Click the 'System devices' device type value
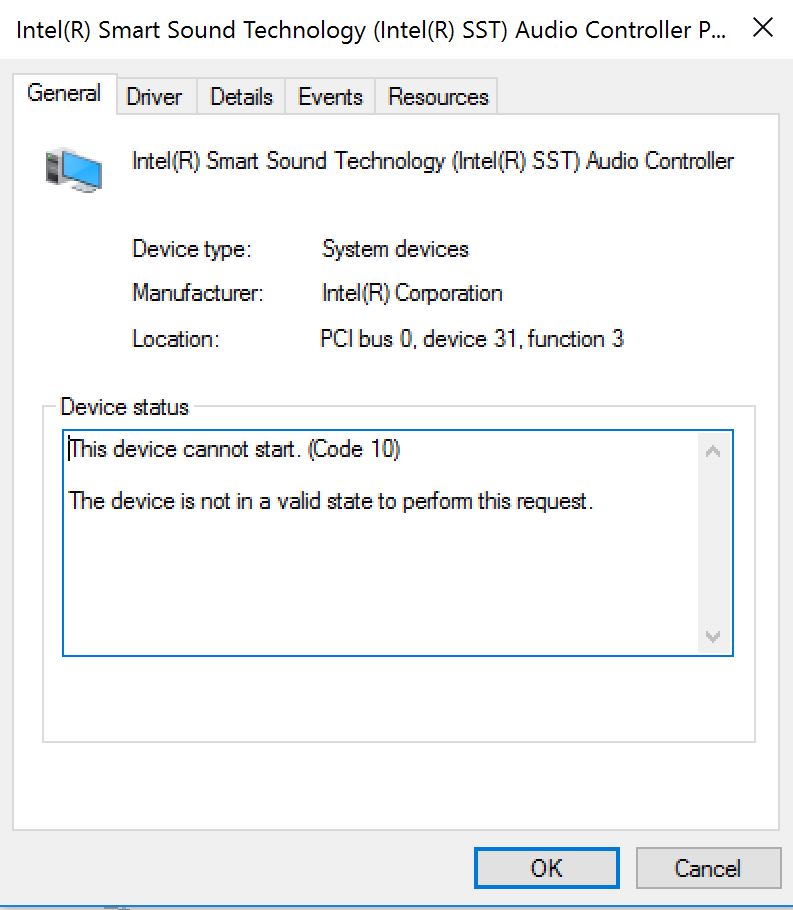The image size is (793, 910). (395, 249)
